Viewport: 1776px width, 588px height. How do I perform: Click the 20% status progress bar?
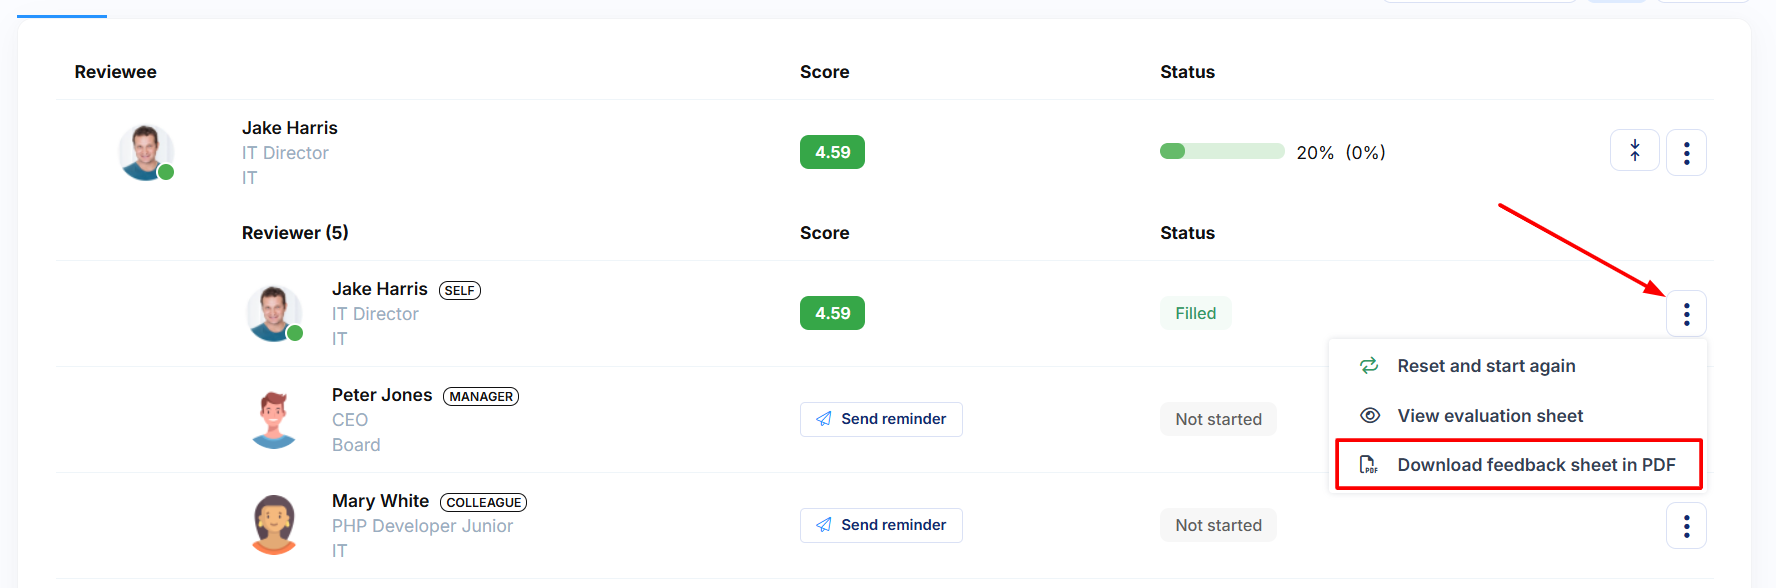pyautogui.click(x=1222, y=152)
